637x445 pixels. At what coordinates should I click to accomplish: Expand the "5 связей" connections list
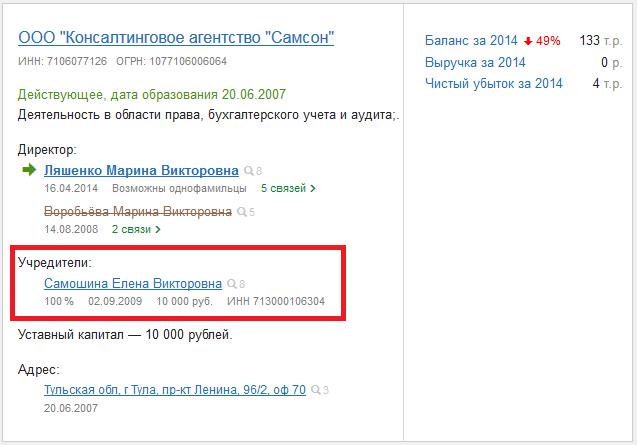pos(288,188)
